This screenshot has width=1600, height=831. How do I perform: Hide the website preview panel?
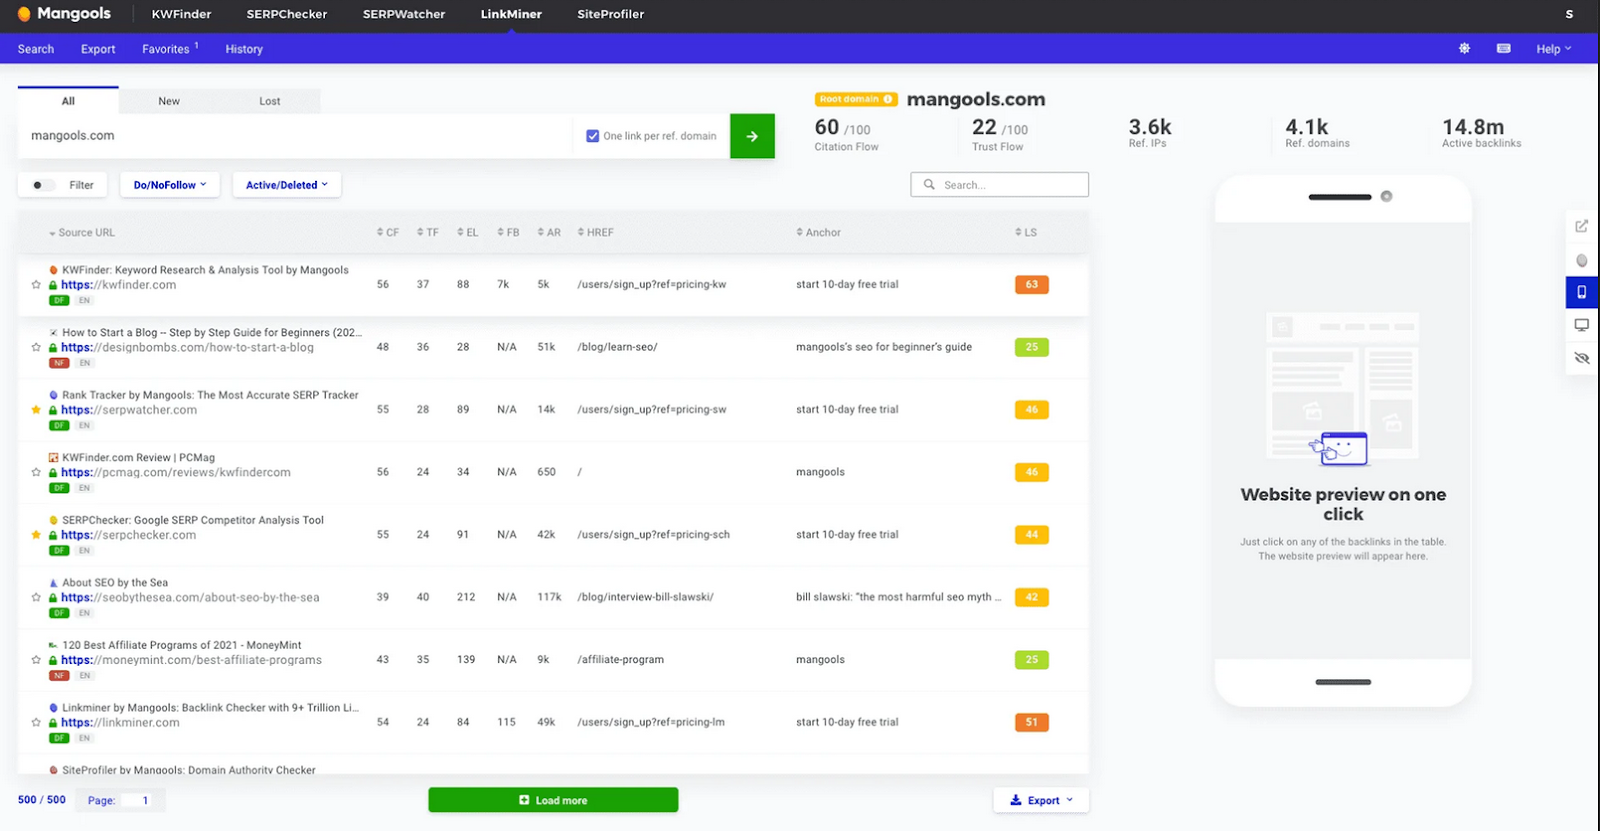(1582, 358)
